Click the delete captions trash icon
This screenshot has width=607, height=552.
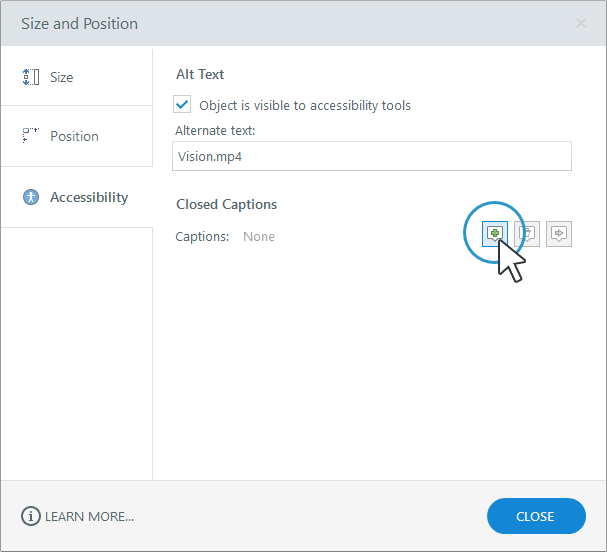[526, 233]
